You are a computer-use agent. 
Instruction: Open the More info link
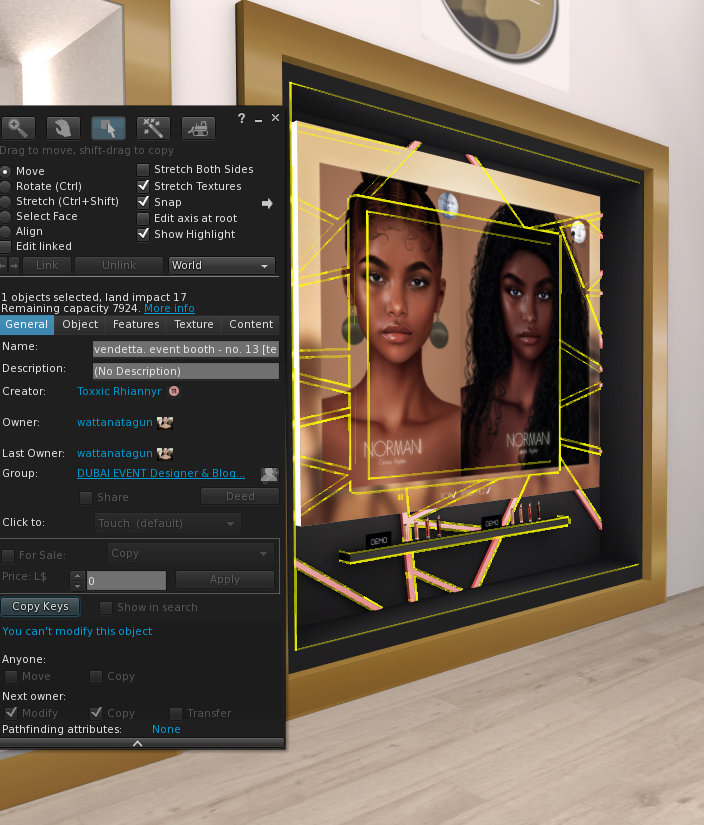(x=169, y=309)
